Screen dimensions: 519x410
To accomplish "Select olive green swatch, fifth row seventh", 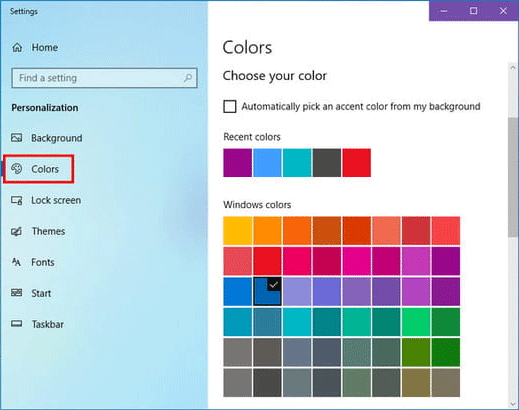I will coord(416,352).
